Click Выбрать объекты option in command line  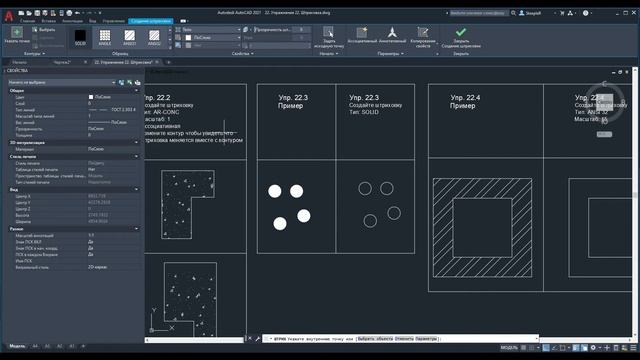point(375,339)
